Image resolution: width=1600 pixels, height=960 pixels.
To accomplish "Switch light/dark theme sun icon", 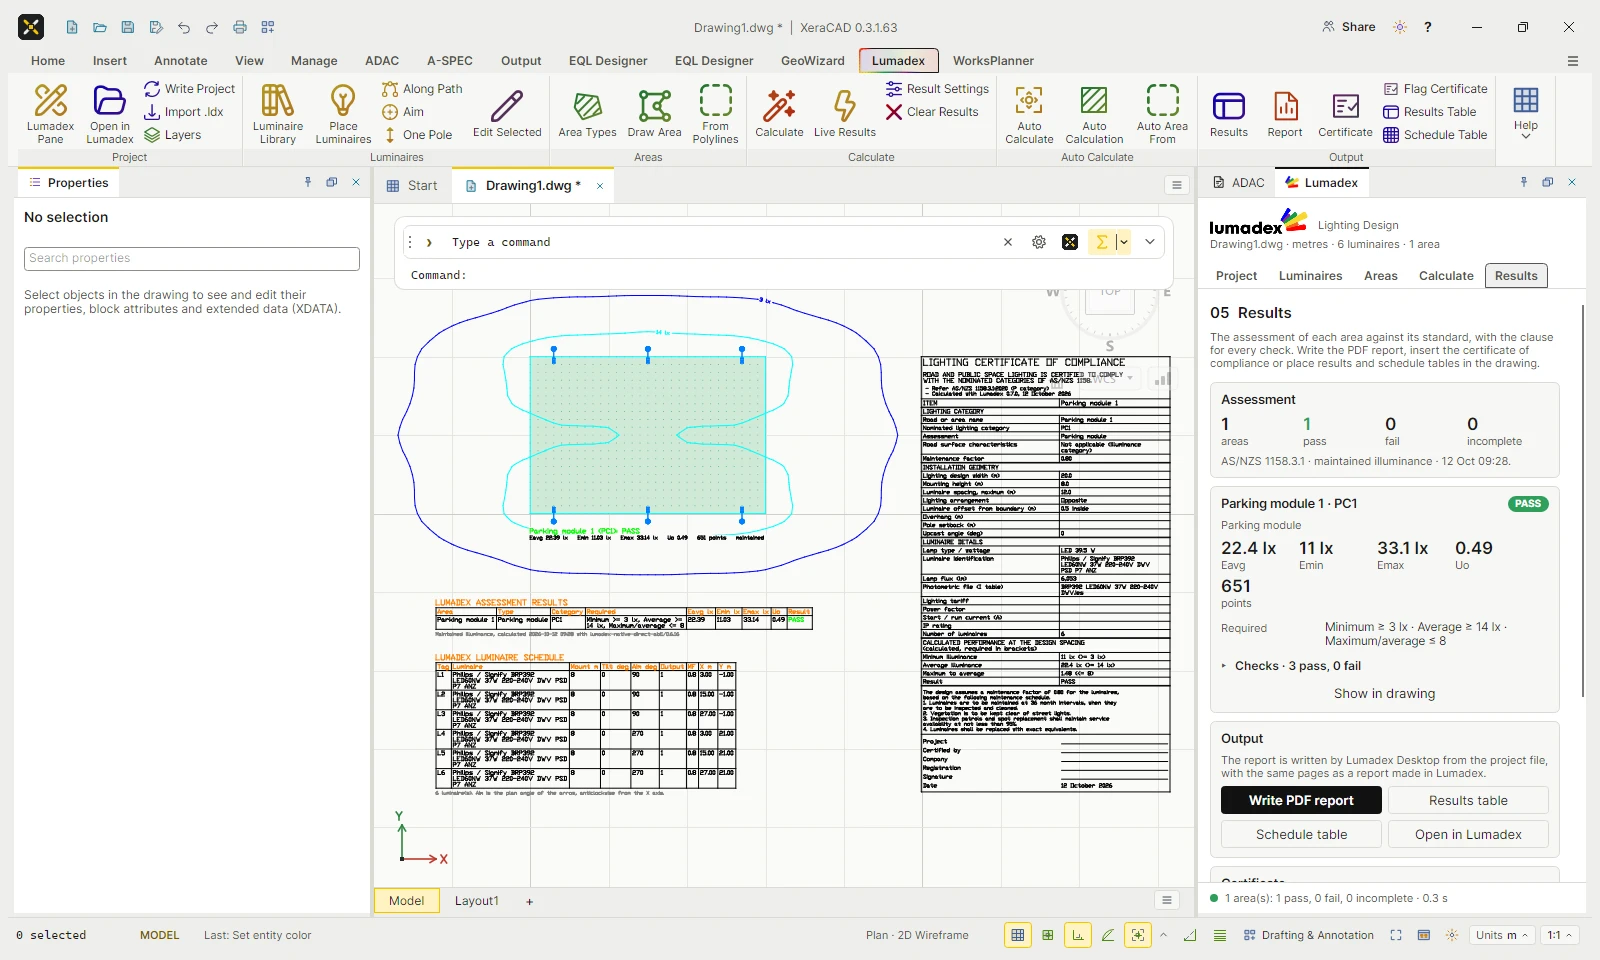I will [1400, 27].
